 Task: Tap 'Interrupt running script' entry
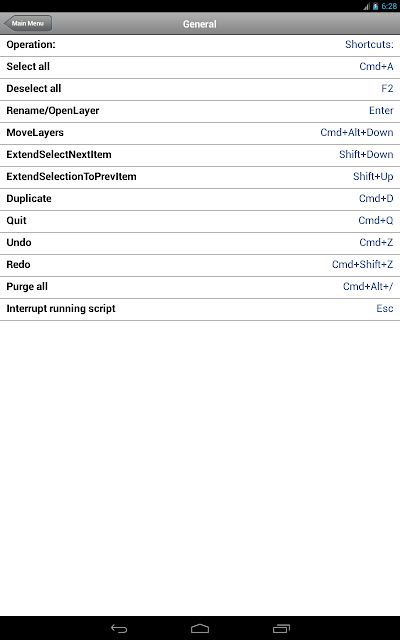[200, 309]
